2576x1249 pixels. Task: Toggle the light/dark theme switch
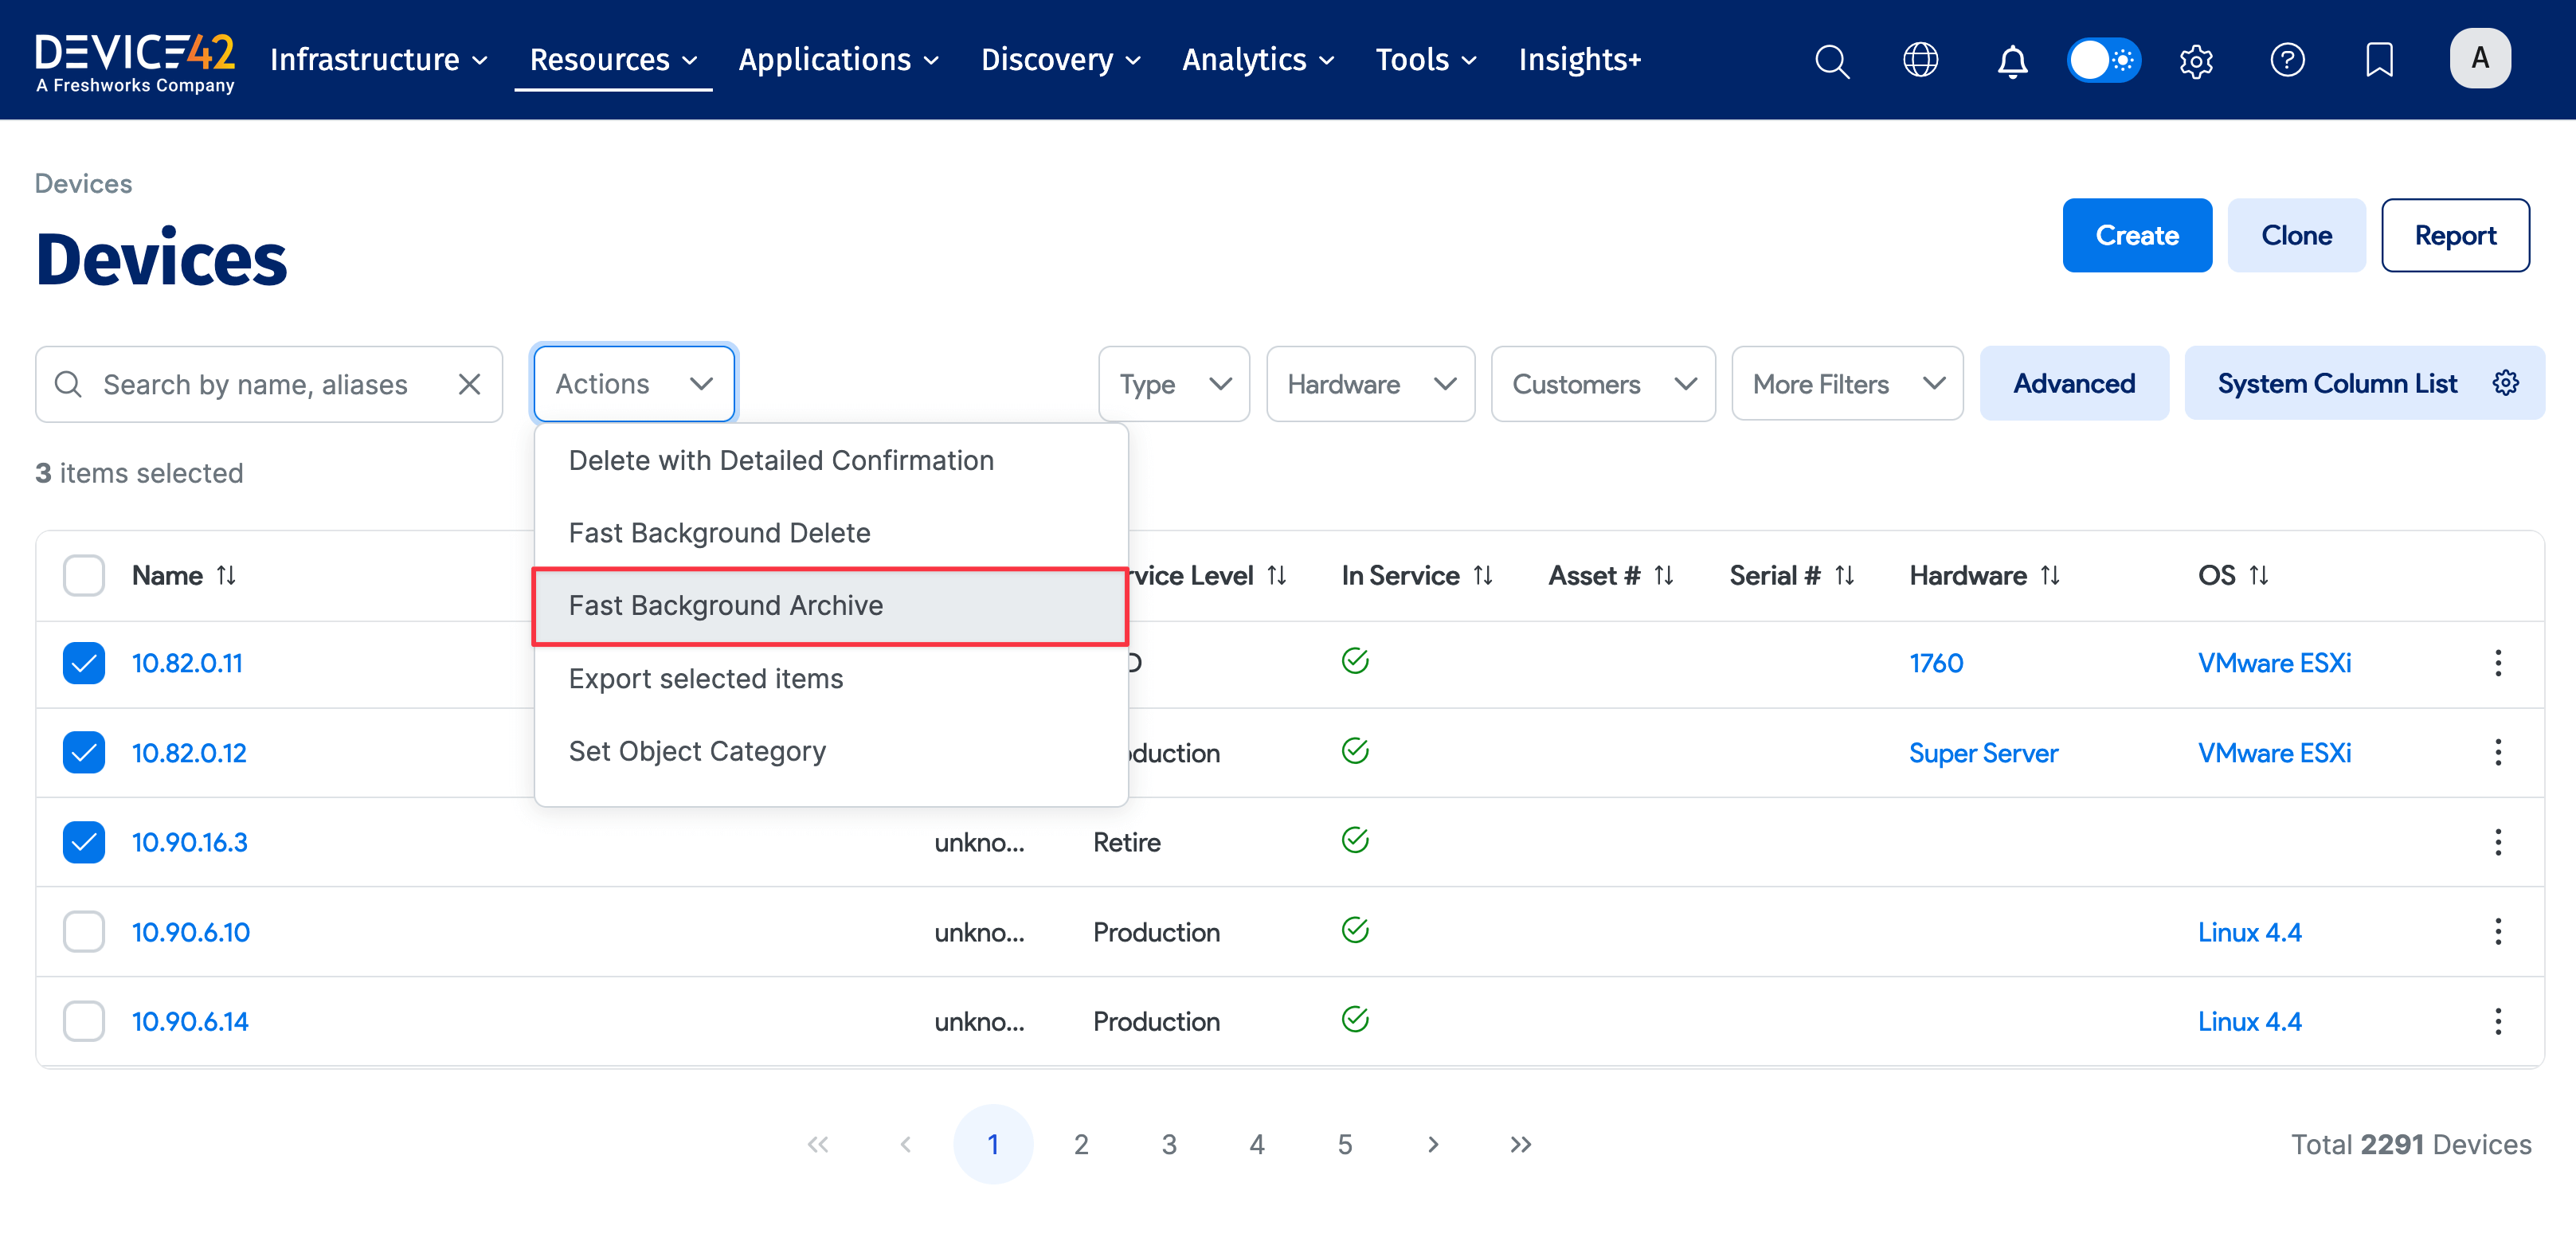(x=2104, y=60)
